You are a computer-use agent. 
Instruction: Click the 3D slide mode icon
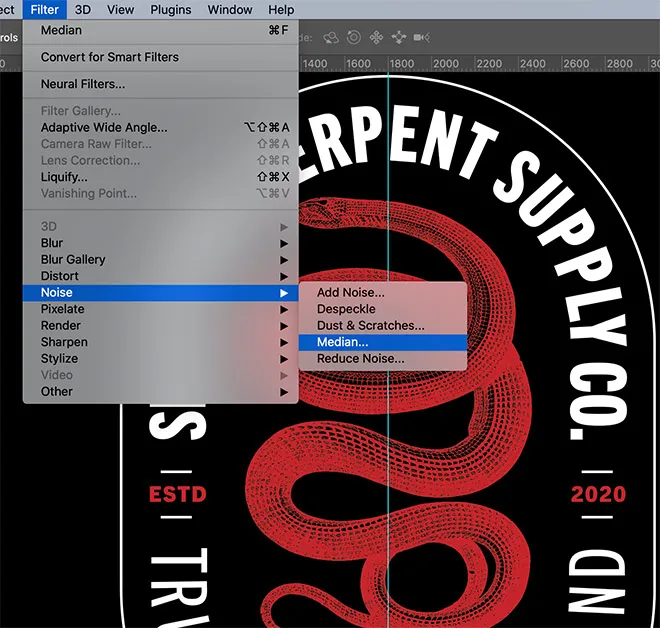[x=400, y=38]
